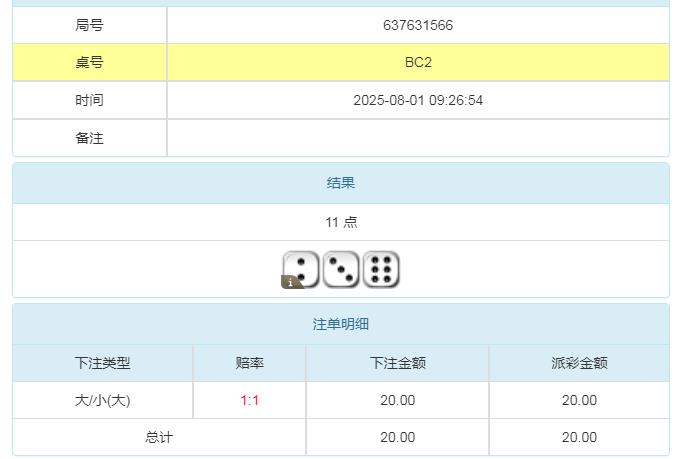The image size is (676, 459).
Task: Click the 总计 total row label
Action: (x=159, y=437)
